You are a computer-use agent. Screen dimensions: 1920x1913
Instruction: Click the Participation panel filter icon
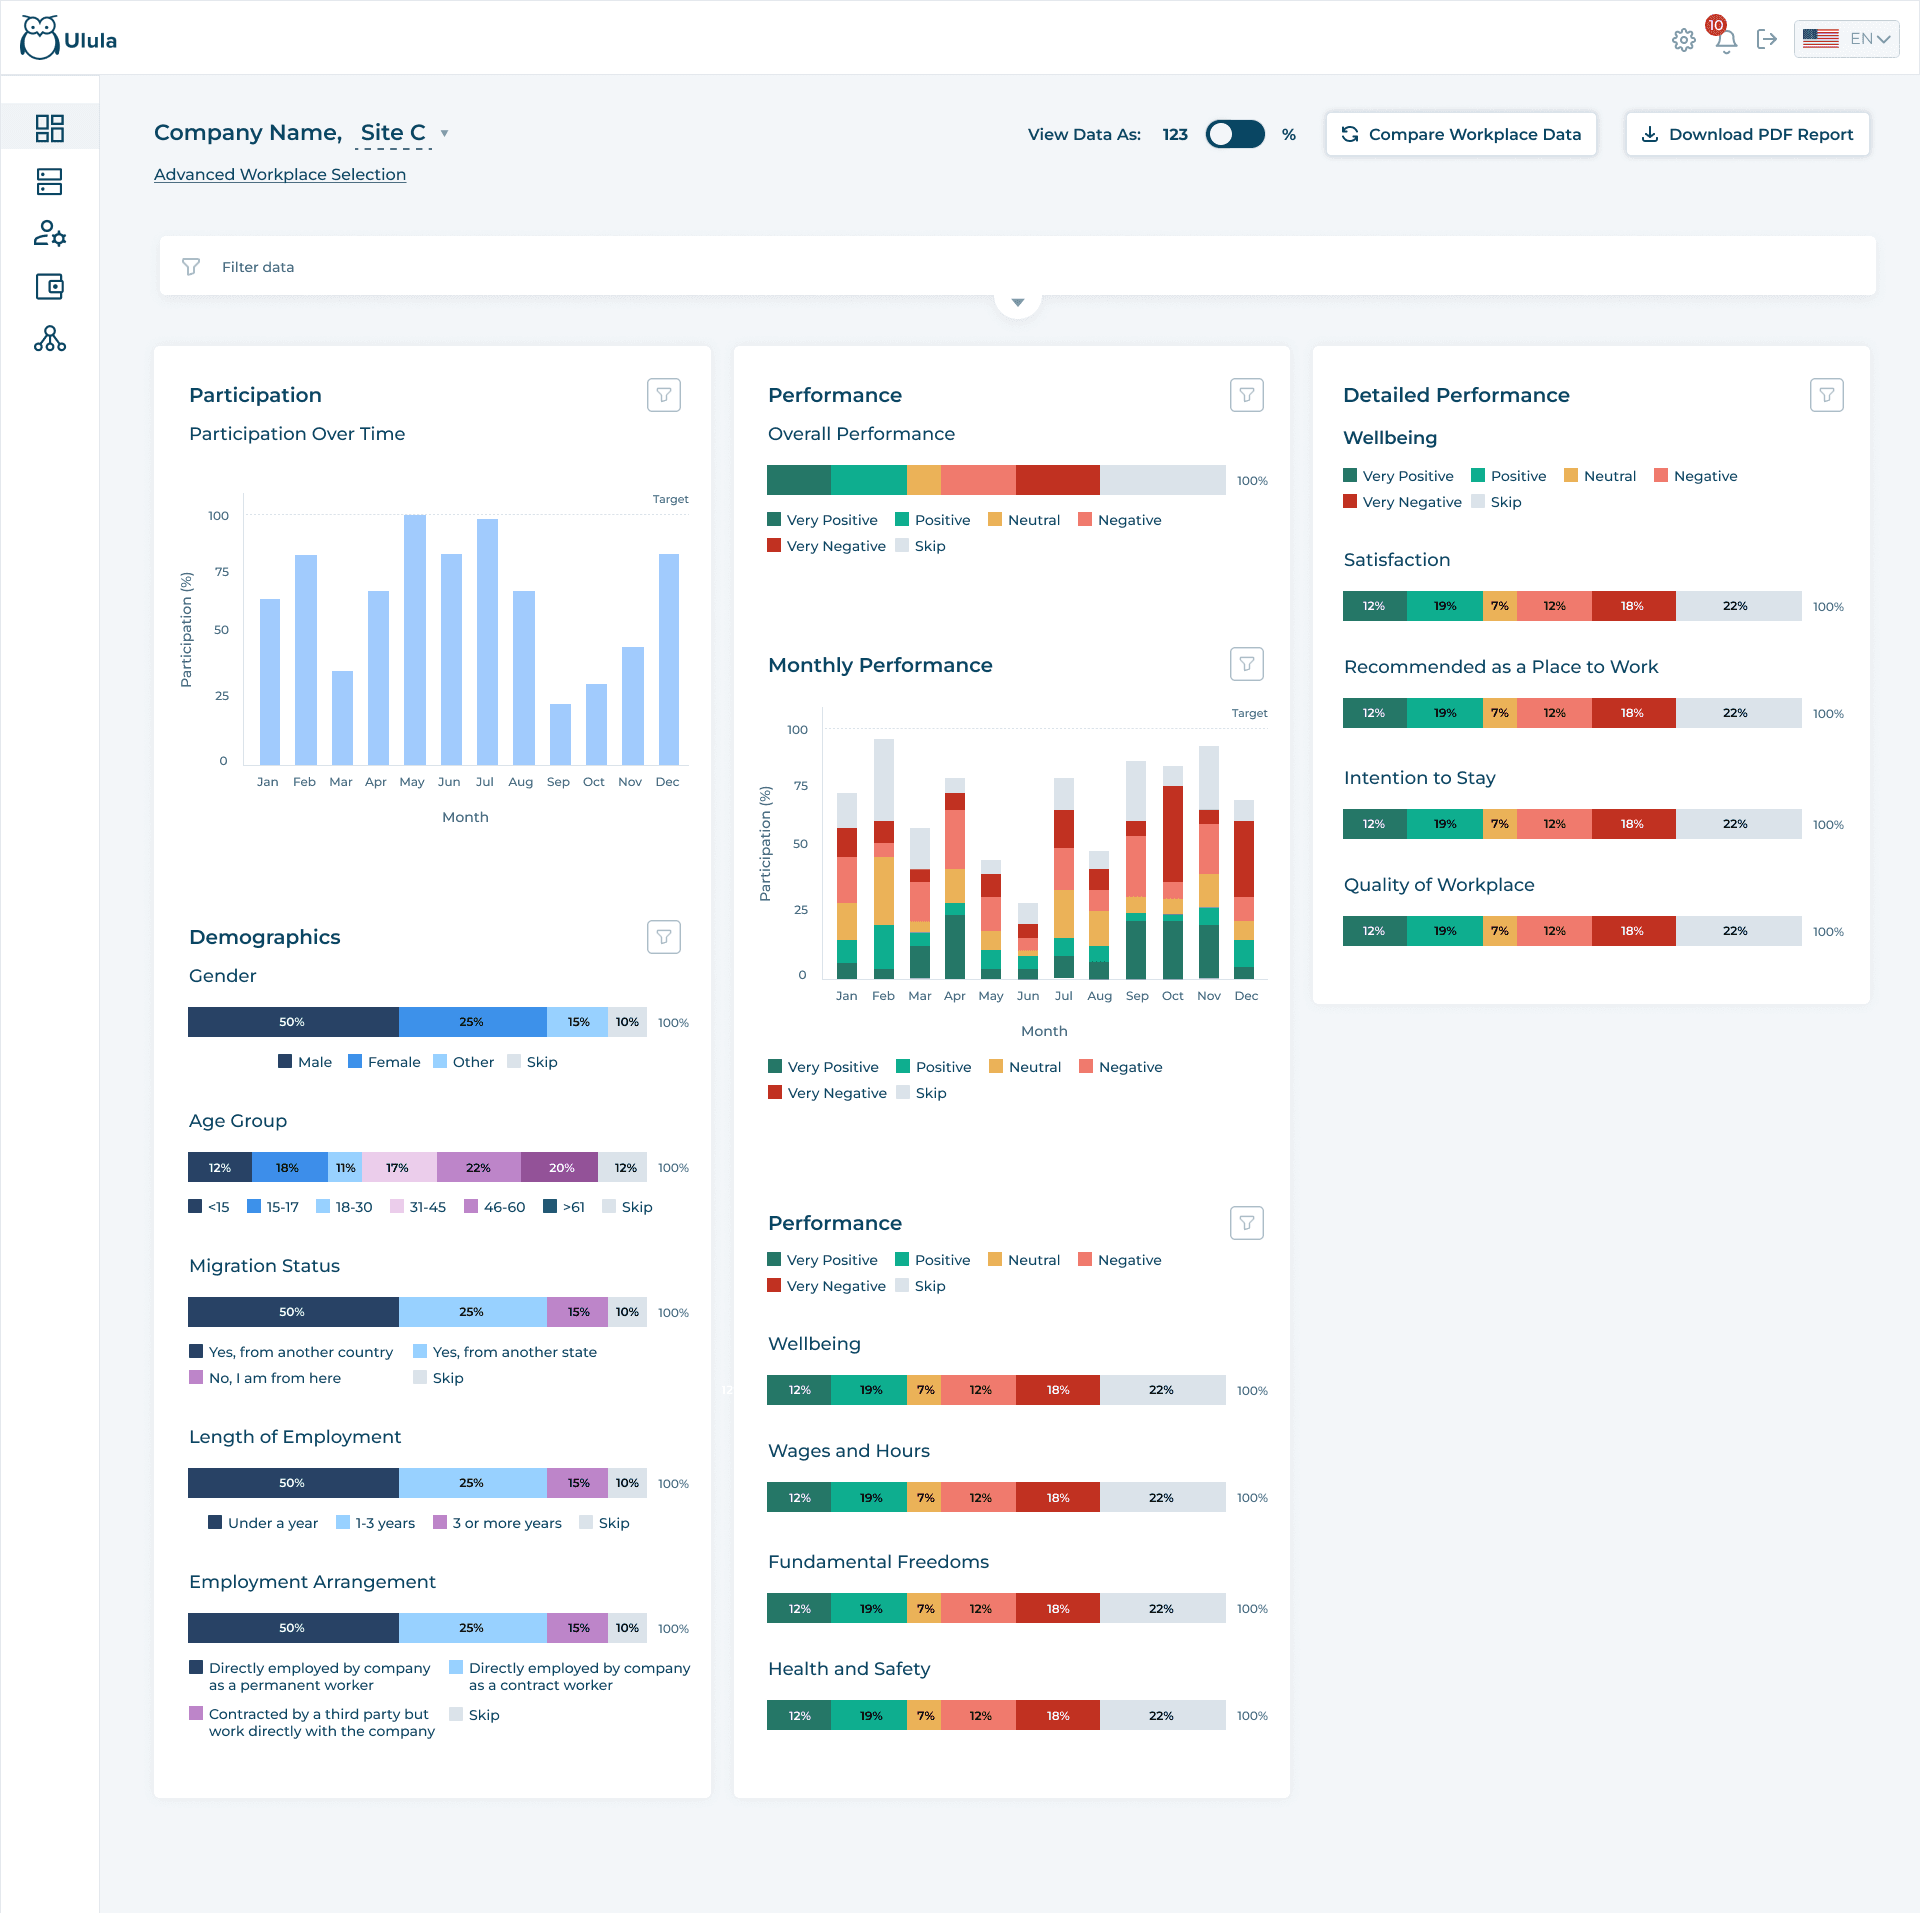coord(664,395)
